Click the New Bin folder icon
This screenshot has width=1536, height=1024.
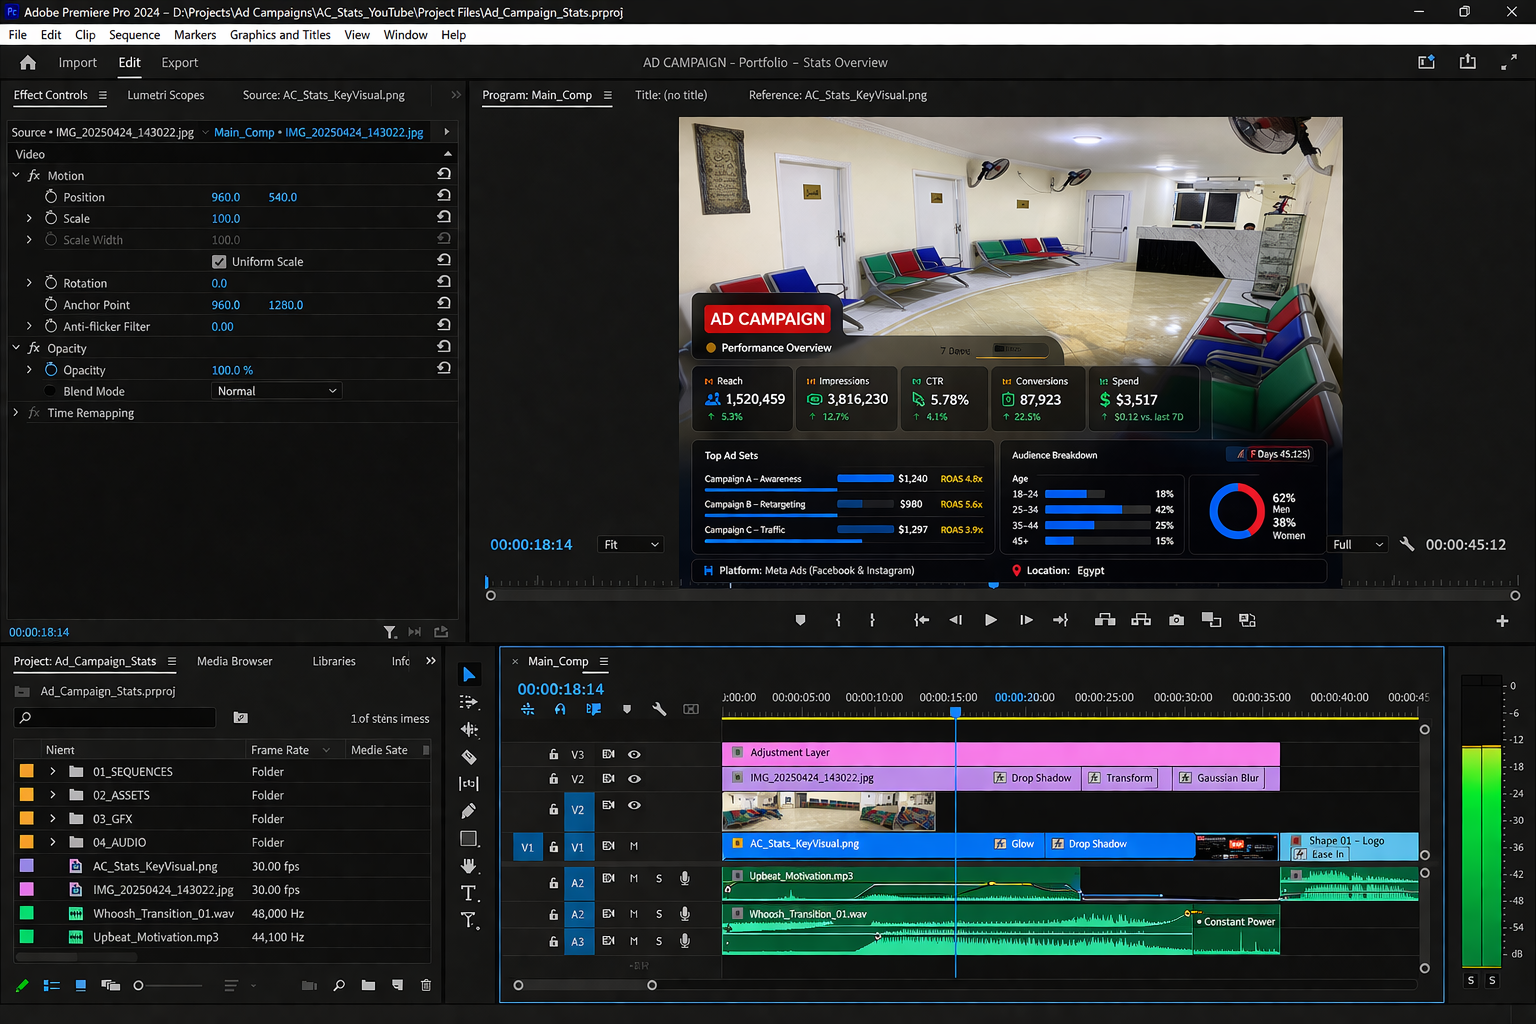pyautogui.click(x=368, y=985)
